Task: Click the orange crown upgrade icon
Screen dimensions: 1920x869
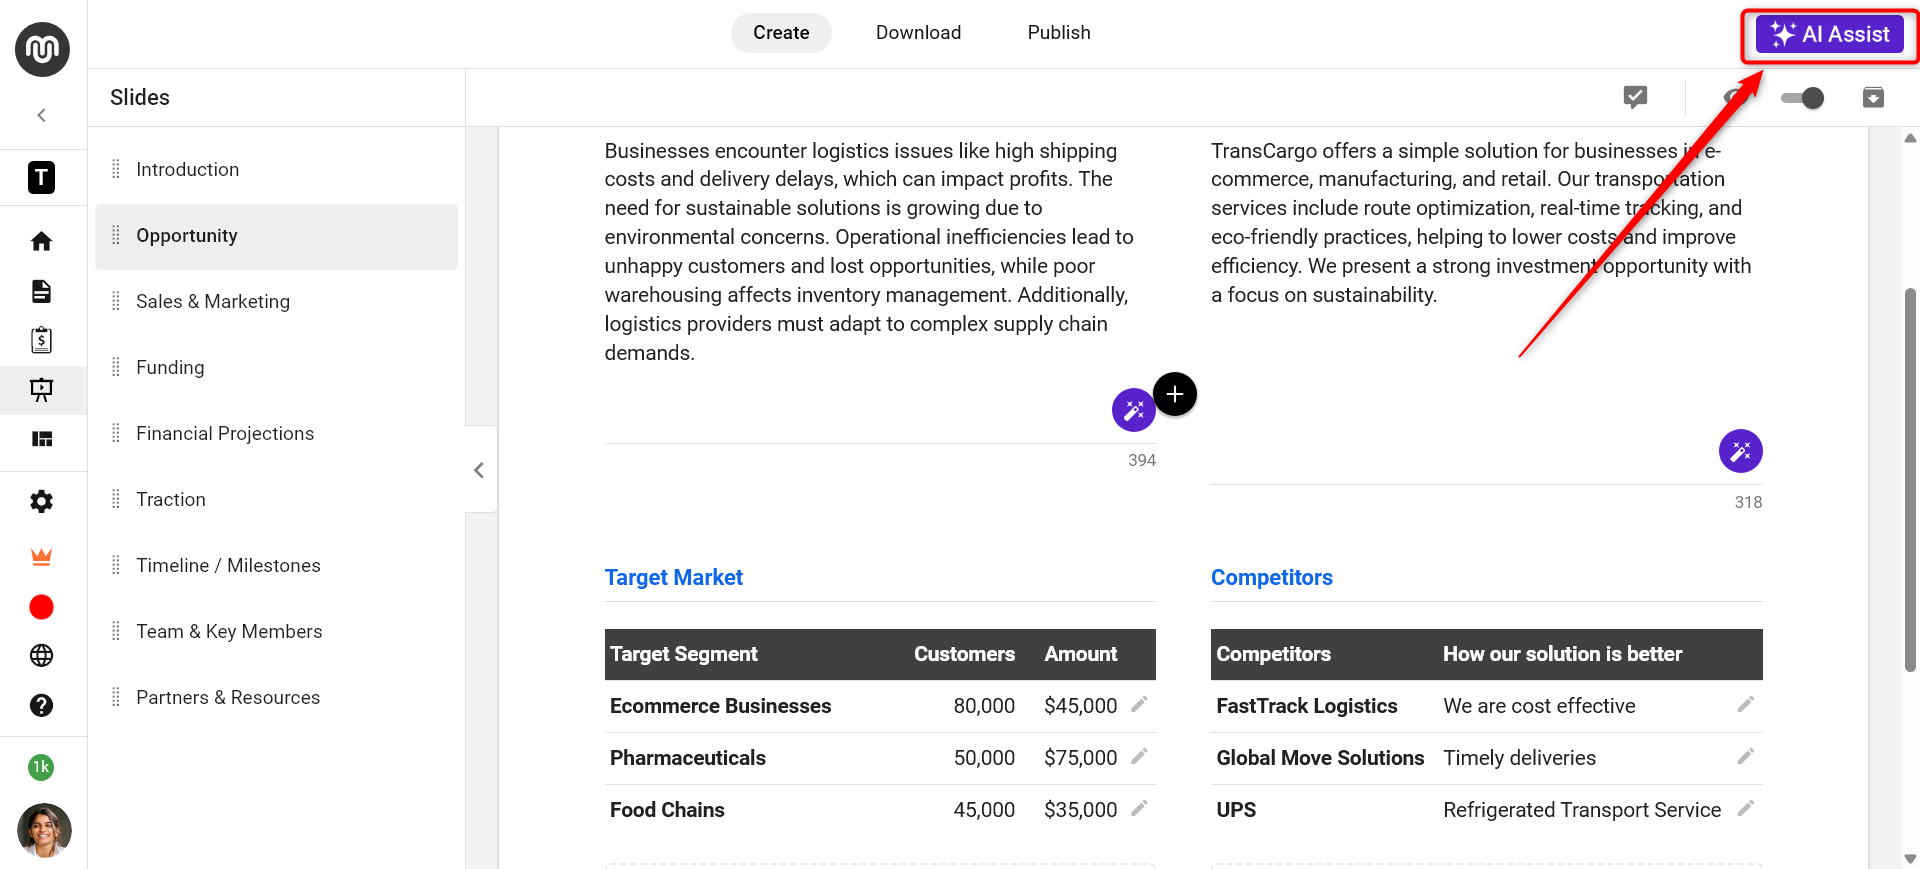Action: point(41,557)
